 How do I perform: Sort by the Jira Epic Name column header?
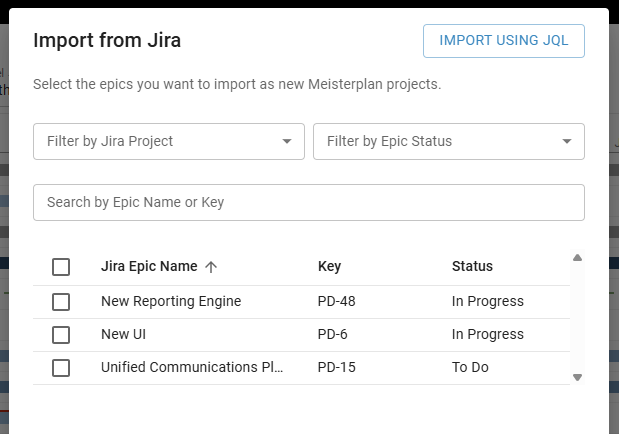pos(149,266)
